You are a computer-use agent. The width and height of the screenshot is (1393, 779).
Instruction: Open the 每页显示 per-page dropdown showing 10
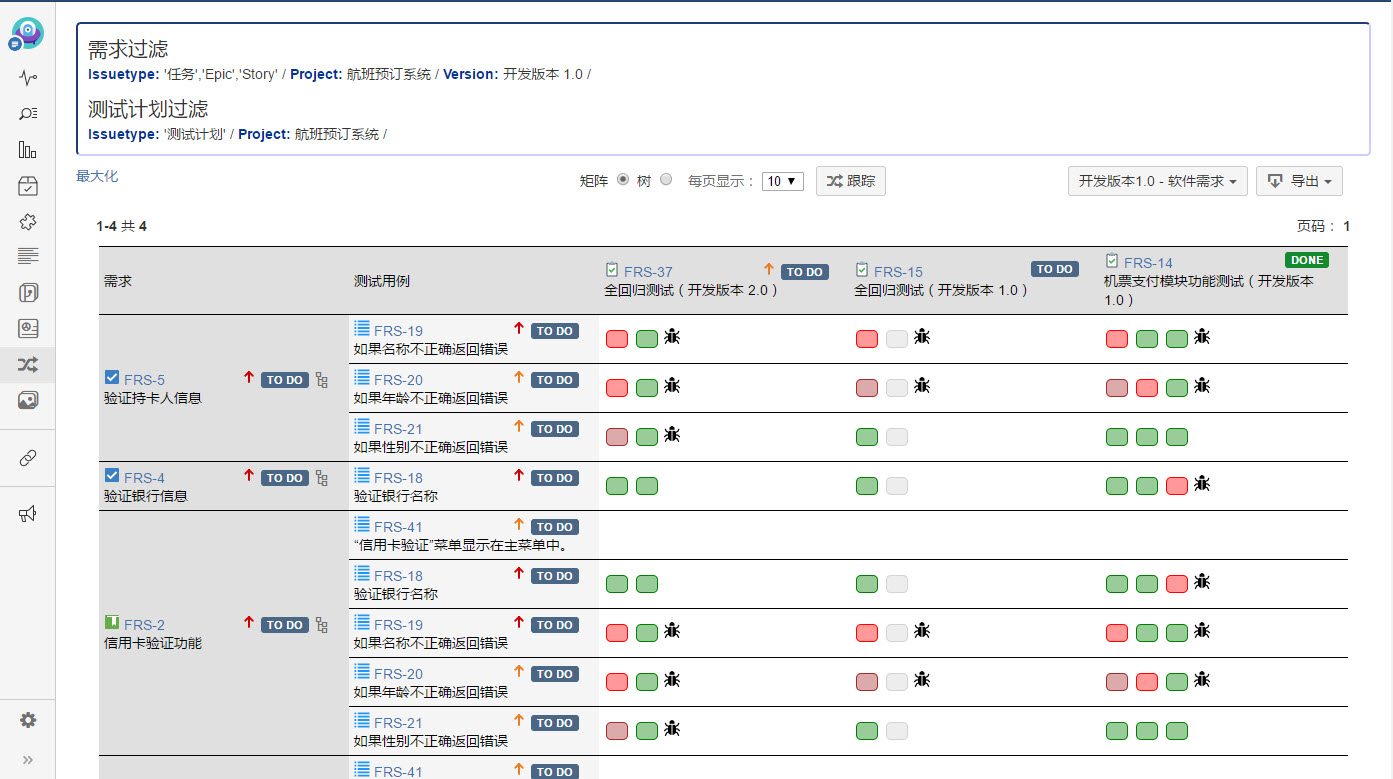pyautogui.click(x=783, y=181)
